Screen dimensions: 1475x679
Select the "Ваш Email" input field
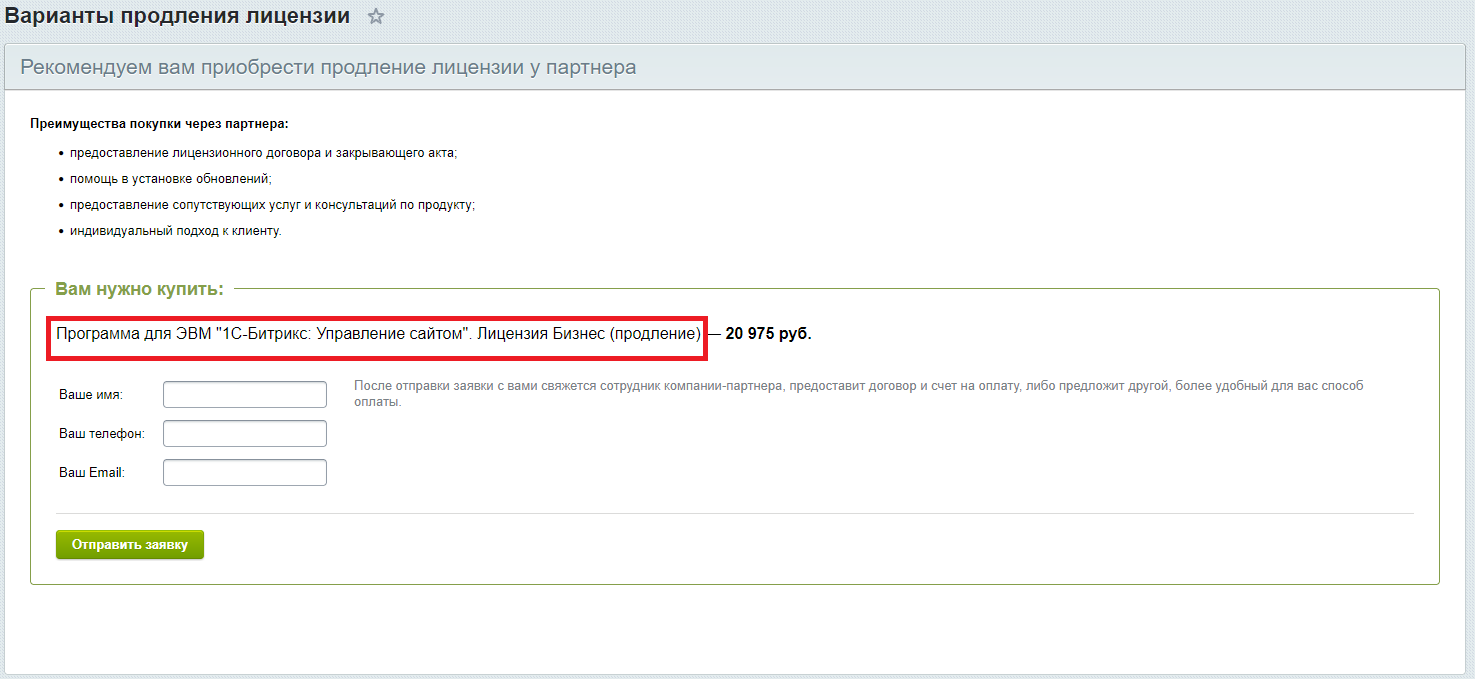(244, 472)
